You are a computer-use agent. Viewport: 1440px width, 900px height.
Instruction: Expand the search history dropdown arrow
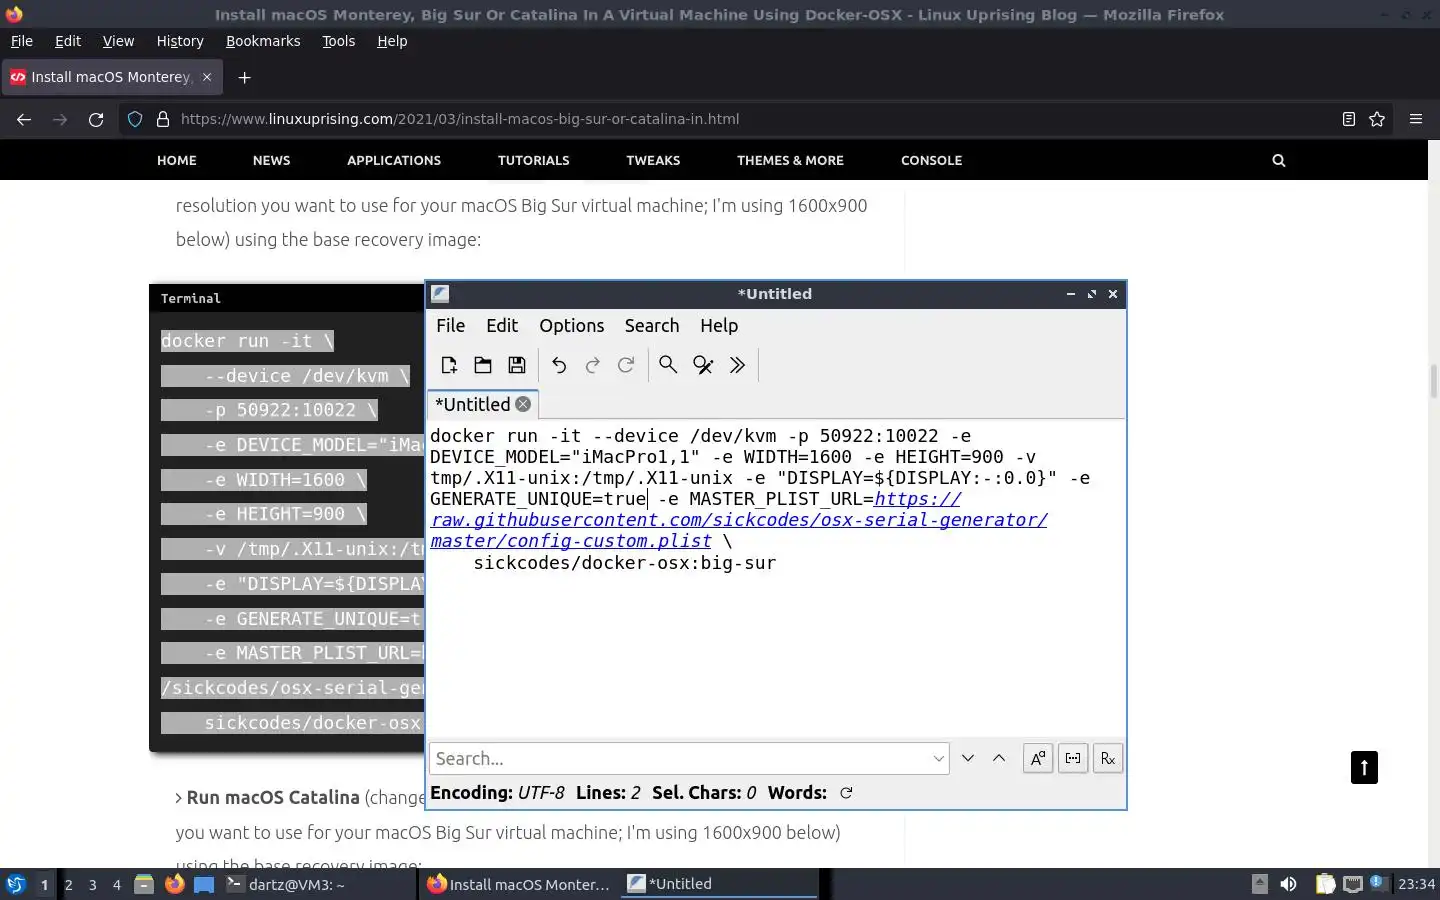[x=939, y=758]
